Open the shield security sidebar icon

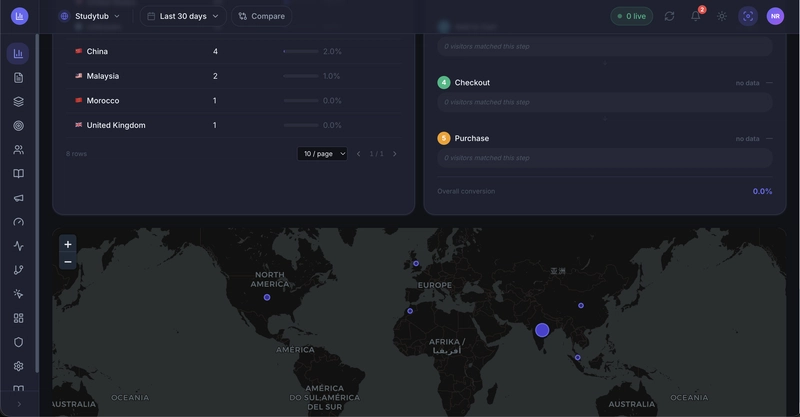pyautogui.click(x=18, y=342)
